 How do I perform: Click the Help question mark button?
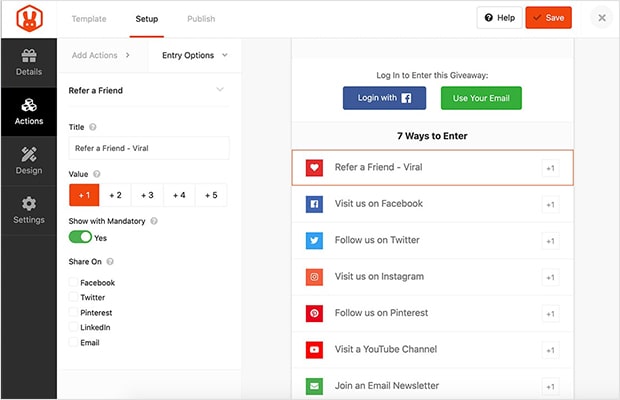coord(499,18)
